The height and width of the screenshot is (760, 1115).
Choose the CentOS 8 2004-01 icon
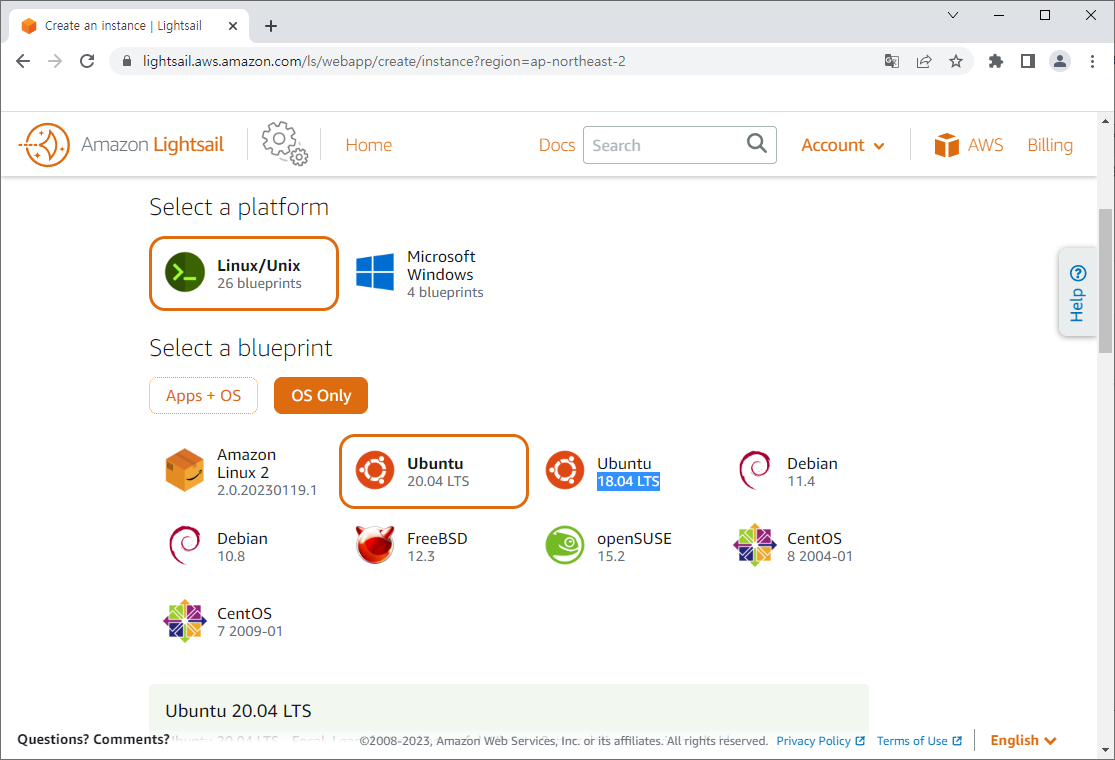click(x=754, y=545)
